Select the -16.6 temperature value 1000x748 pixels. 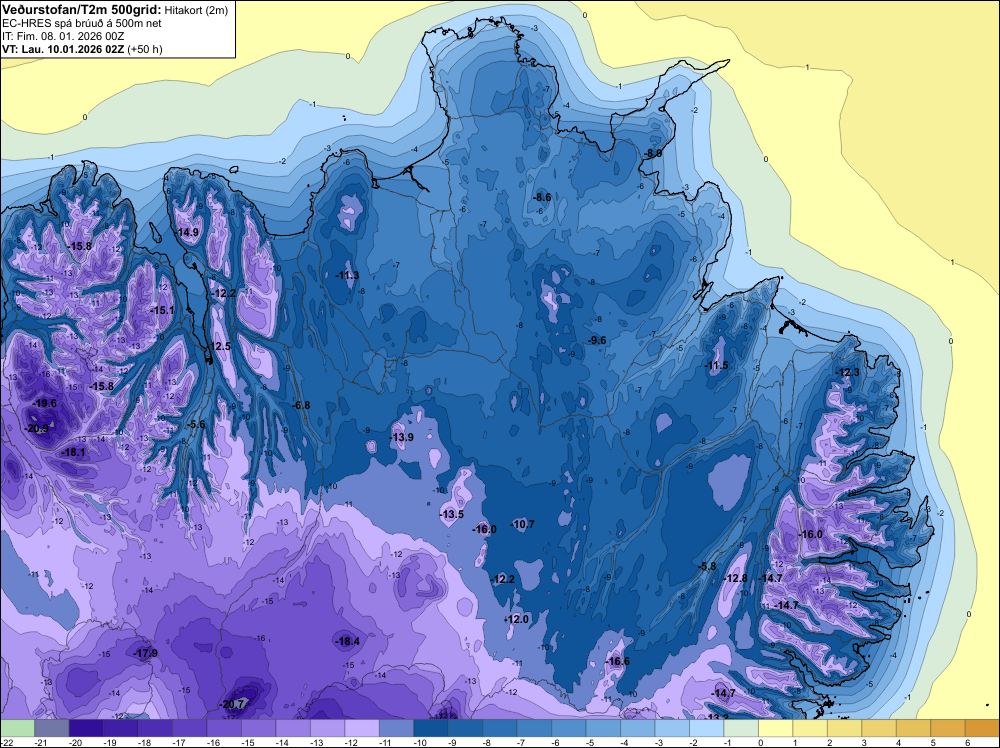pyautogui.click(x=617, y=661)
